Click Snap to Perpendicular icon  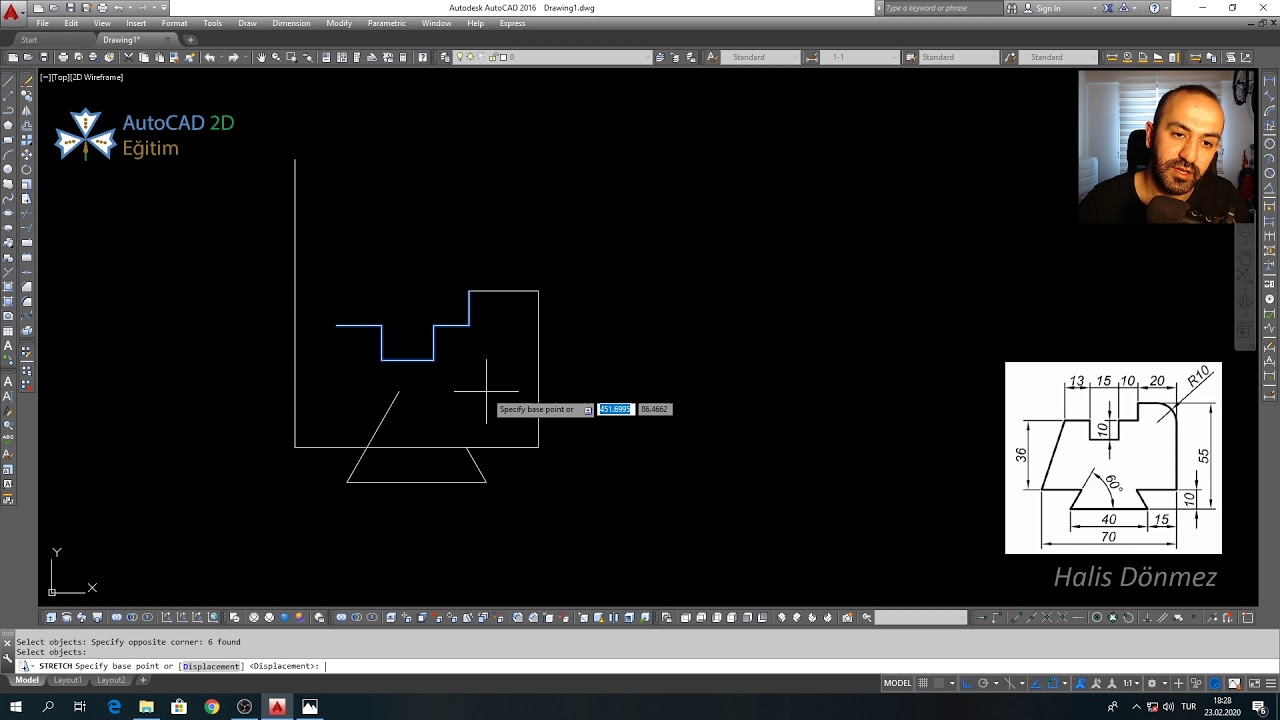pyautogui.click(x=1147, y=617)
